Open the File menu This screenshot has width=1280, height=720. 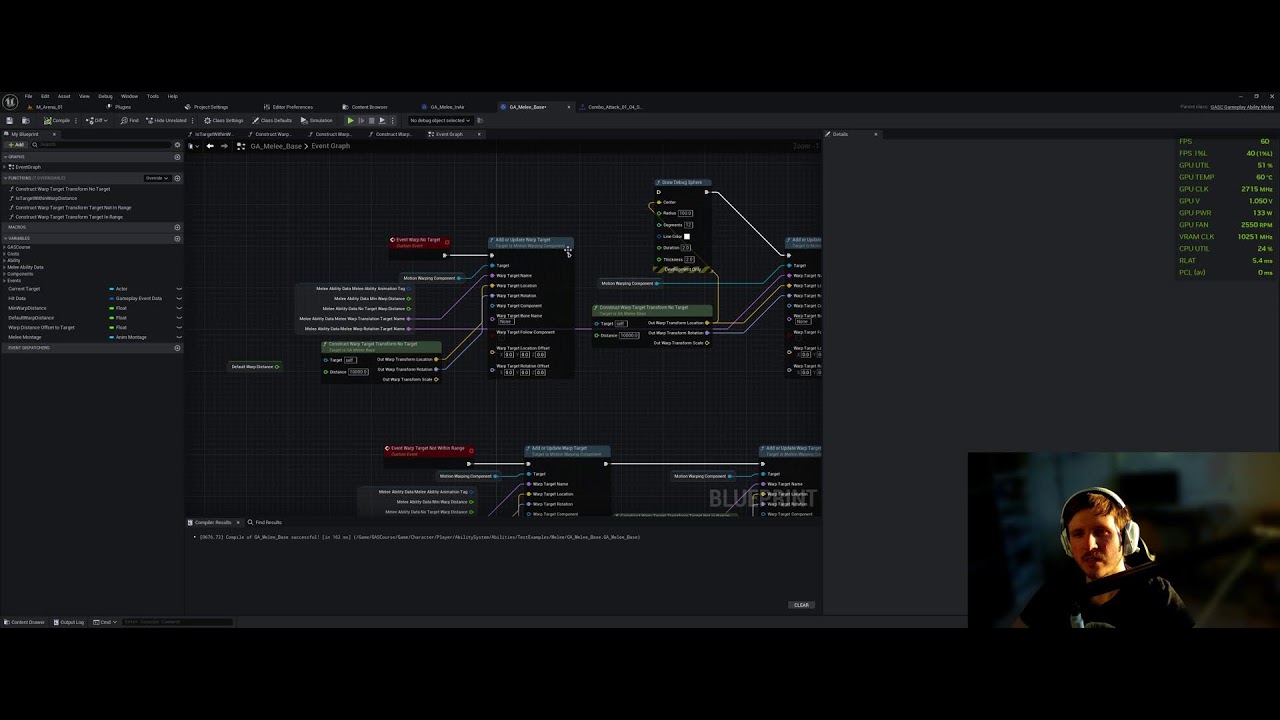tap(28, 96)
